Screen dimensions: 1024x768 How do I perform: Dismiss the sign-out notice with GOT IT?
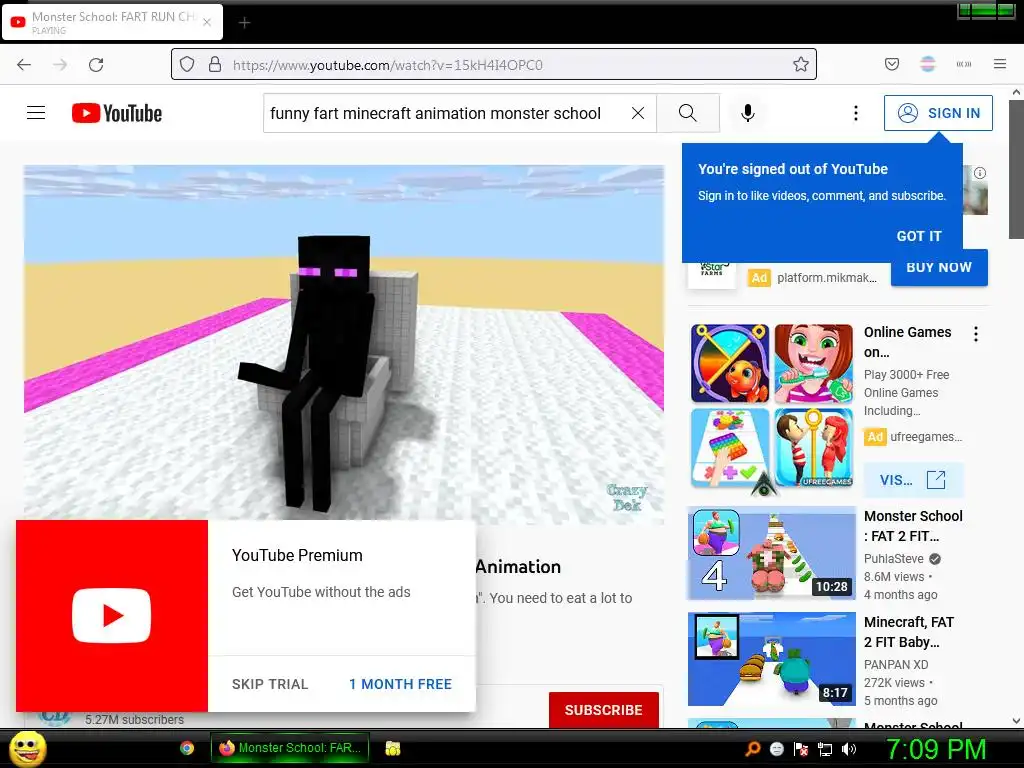pyautogui.click(x=919, y=236)
